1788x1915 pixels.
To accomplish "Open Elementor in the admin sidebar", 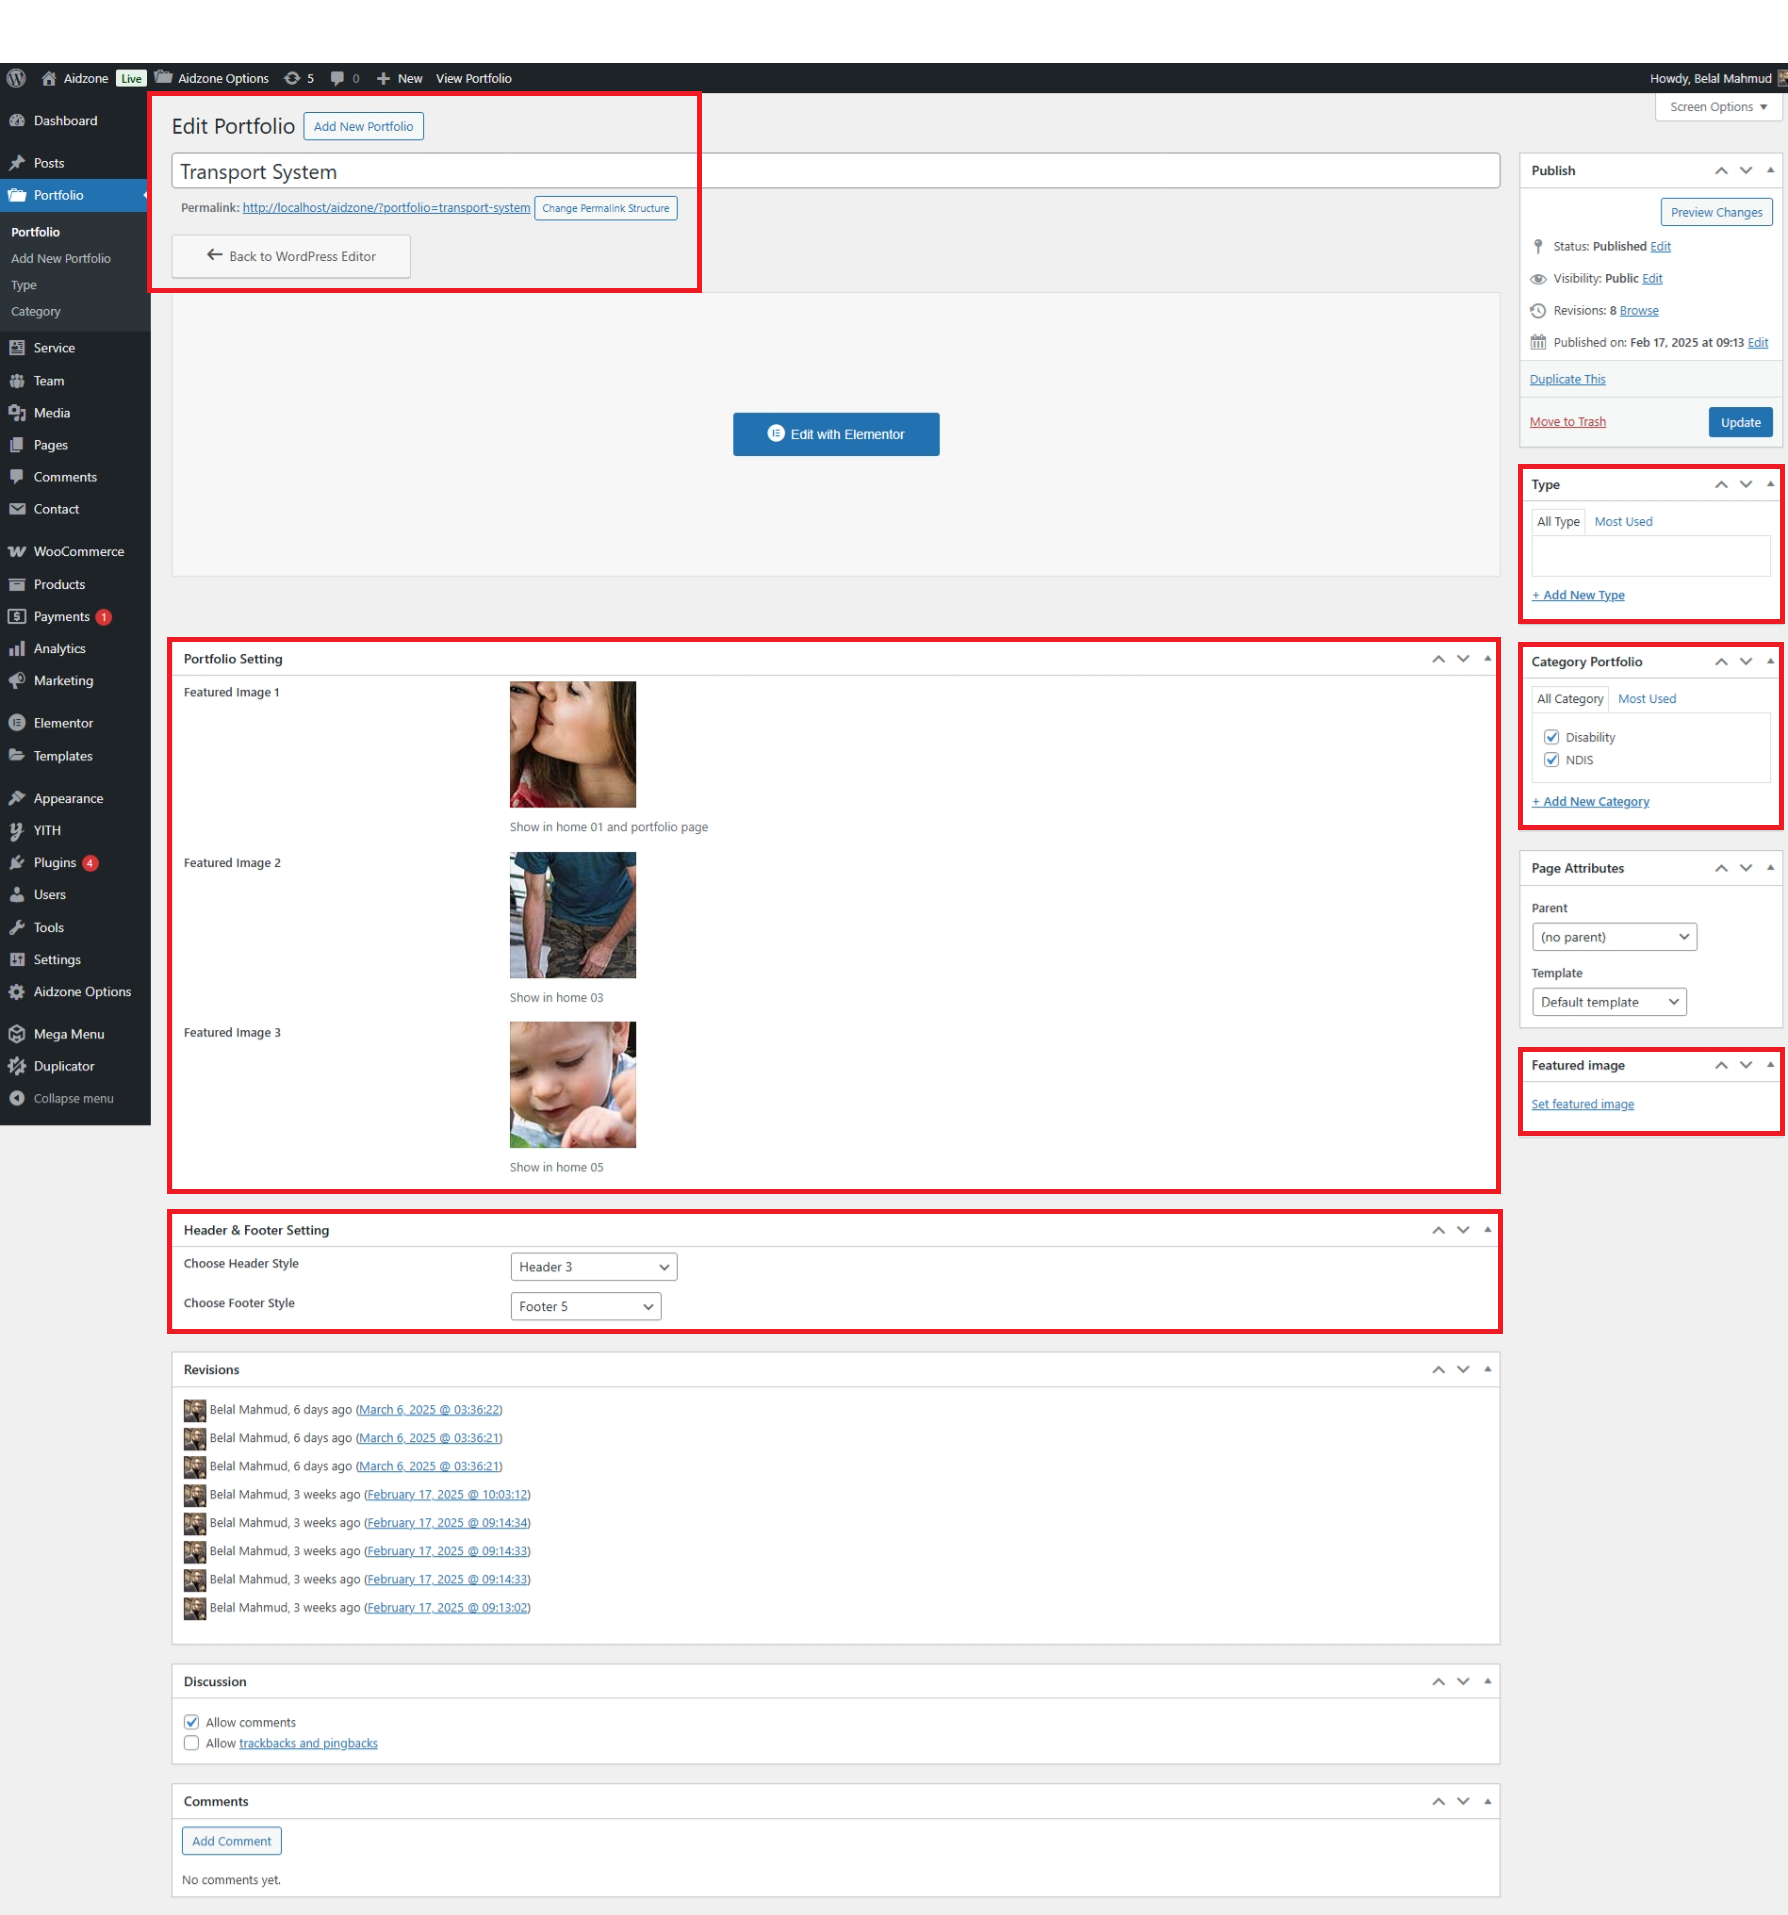I will tap(62, 723).
